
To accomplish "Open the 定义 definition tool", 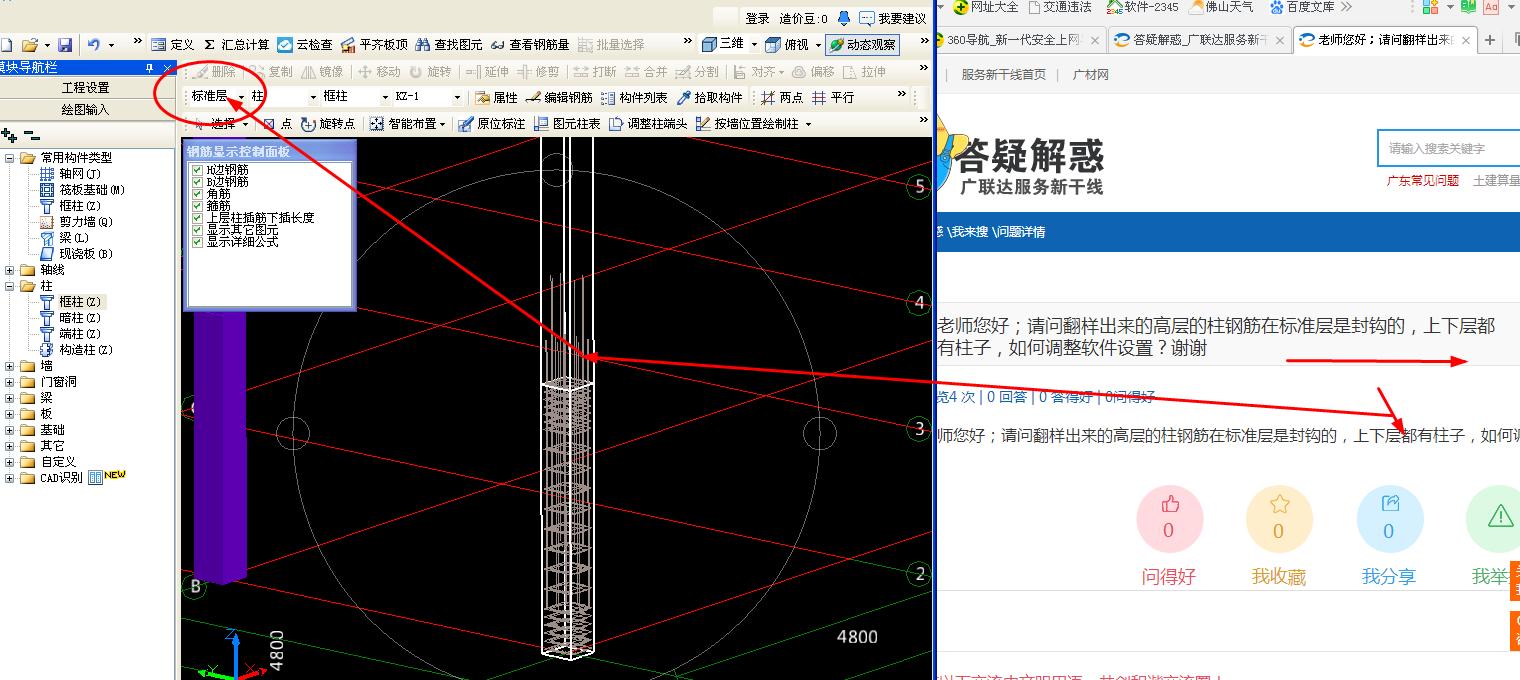I will pyautogui.click(x=173, y=45).
